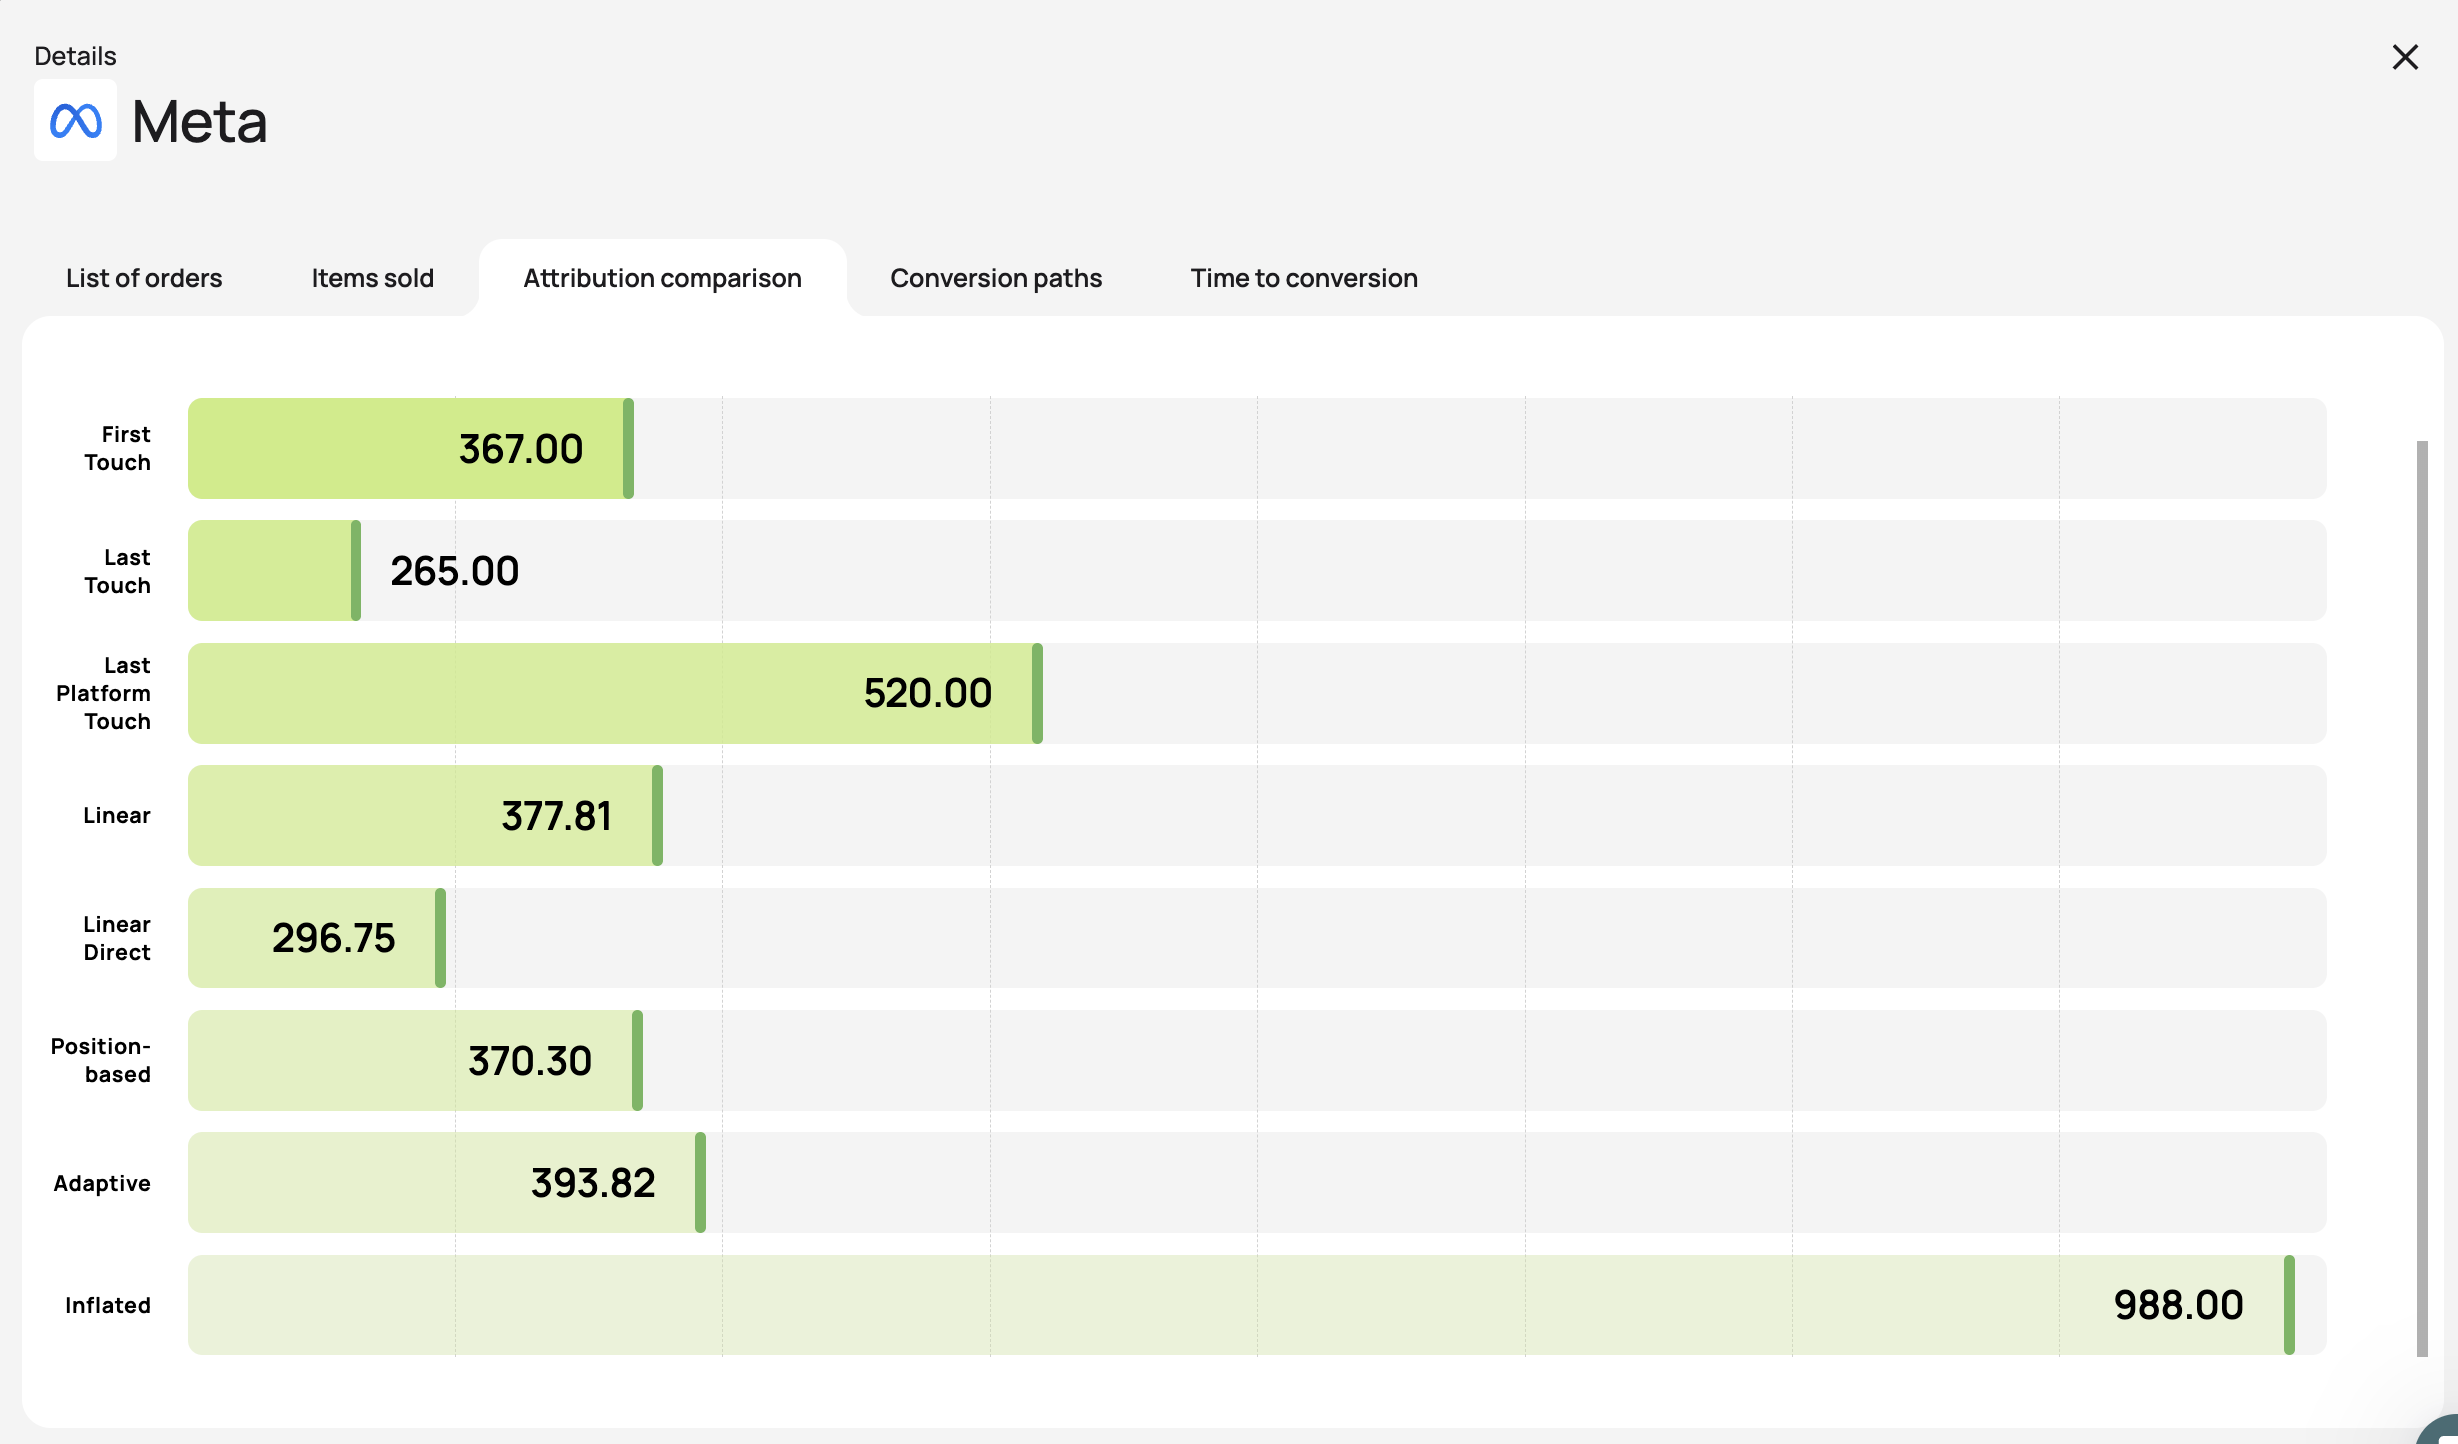Select the Inflated bar showing 988.00
Image resolution: width=2458 pixels, height=1444 pixels.
pos(1241,1305)
